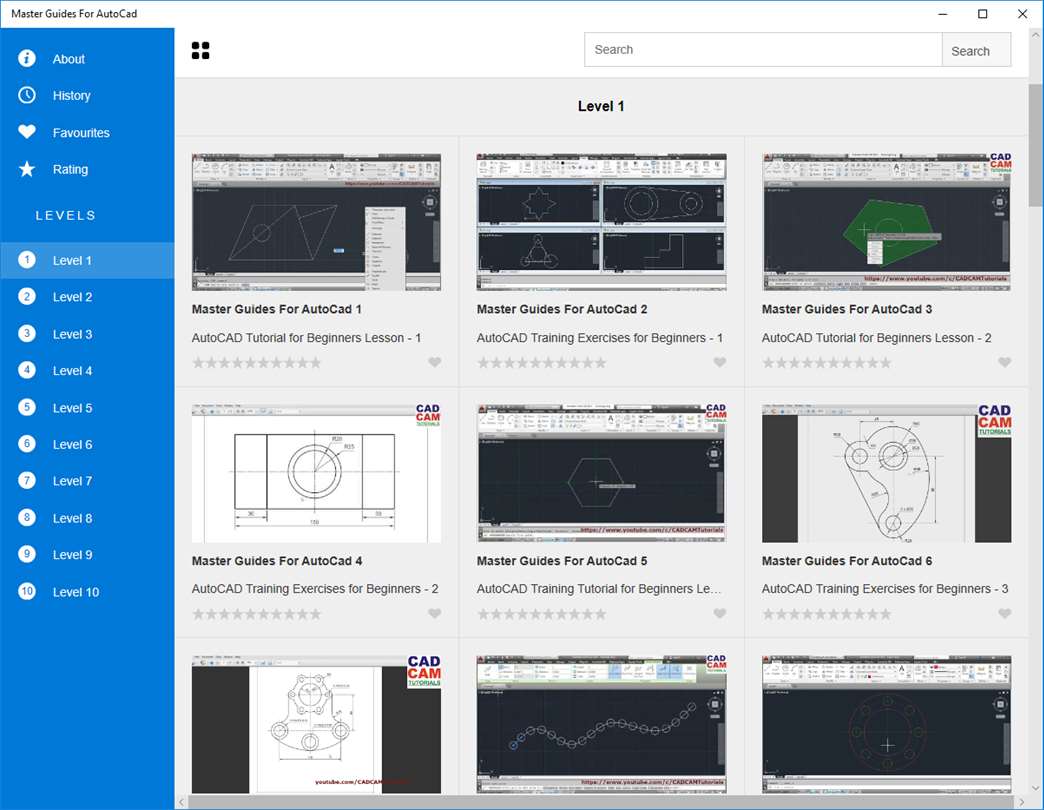The width and height of the screenshot is (1044, 810).
Task: Click the grid view icon
Action: click(200, 51)
